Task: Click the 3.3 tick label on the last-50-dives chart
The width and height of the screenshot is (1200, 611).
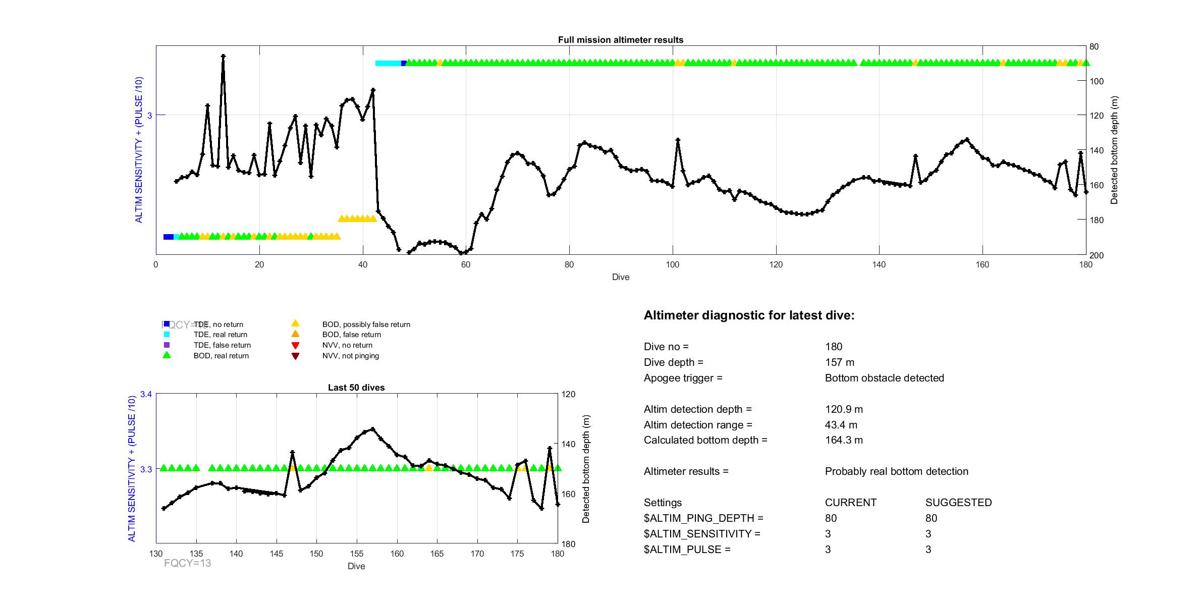Action: point(146,469)
